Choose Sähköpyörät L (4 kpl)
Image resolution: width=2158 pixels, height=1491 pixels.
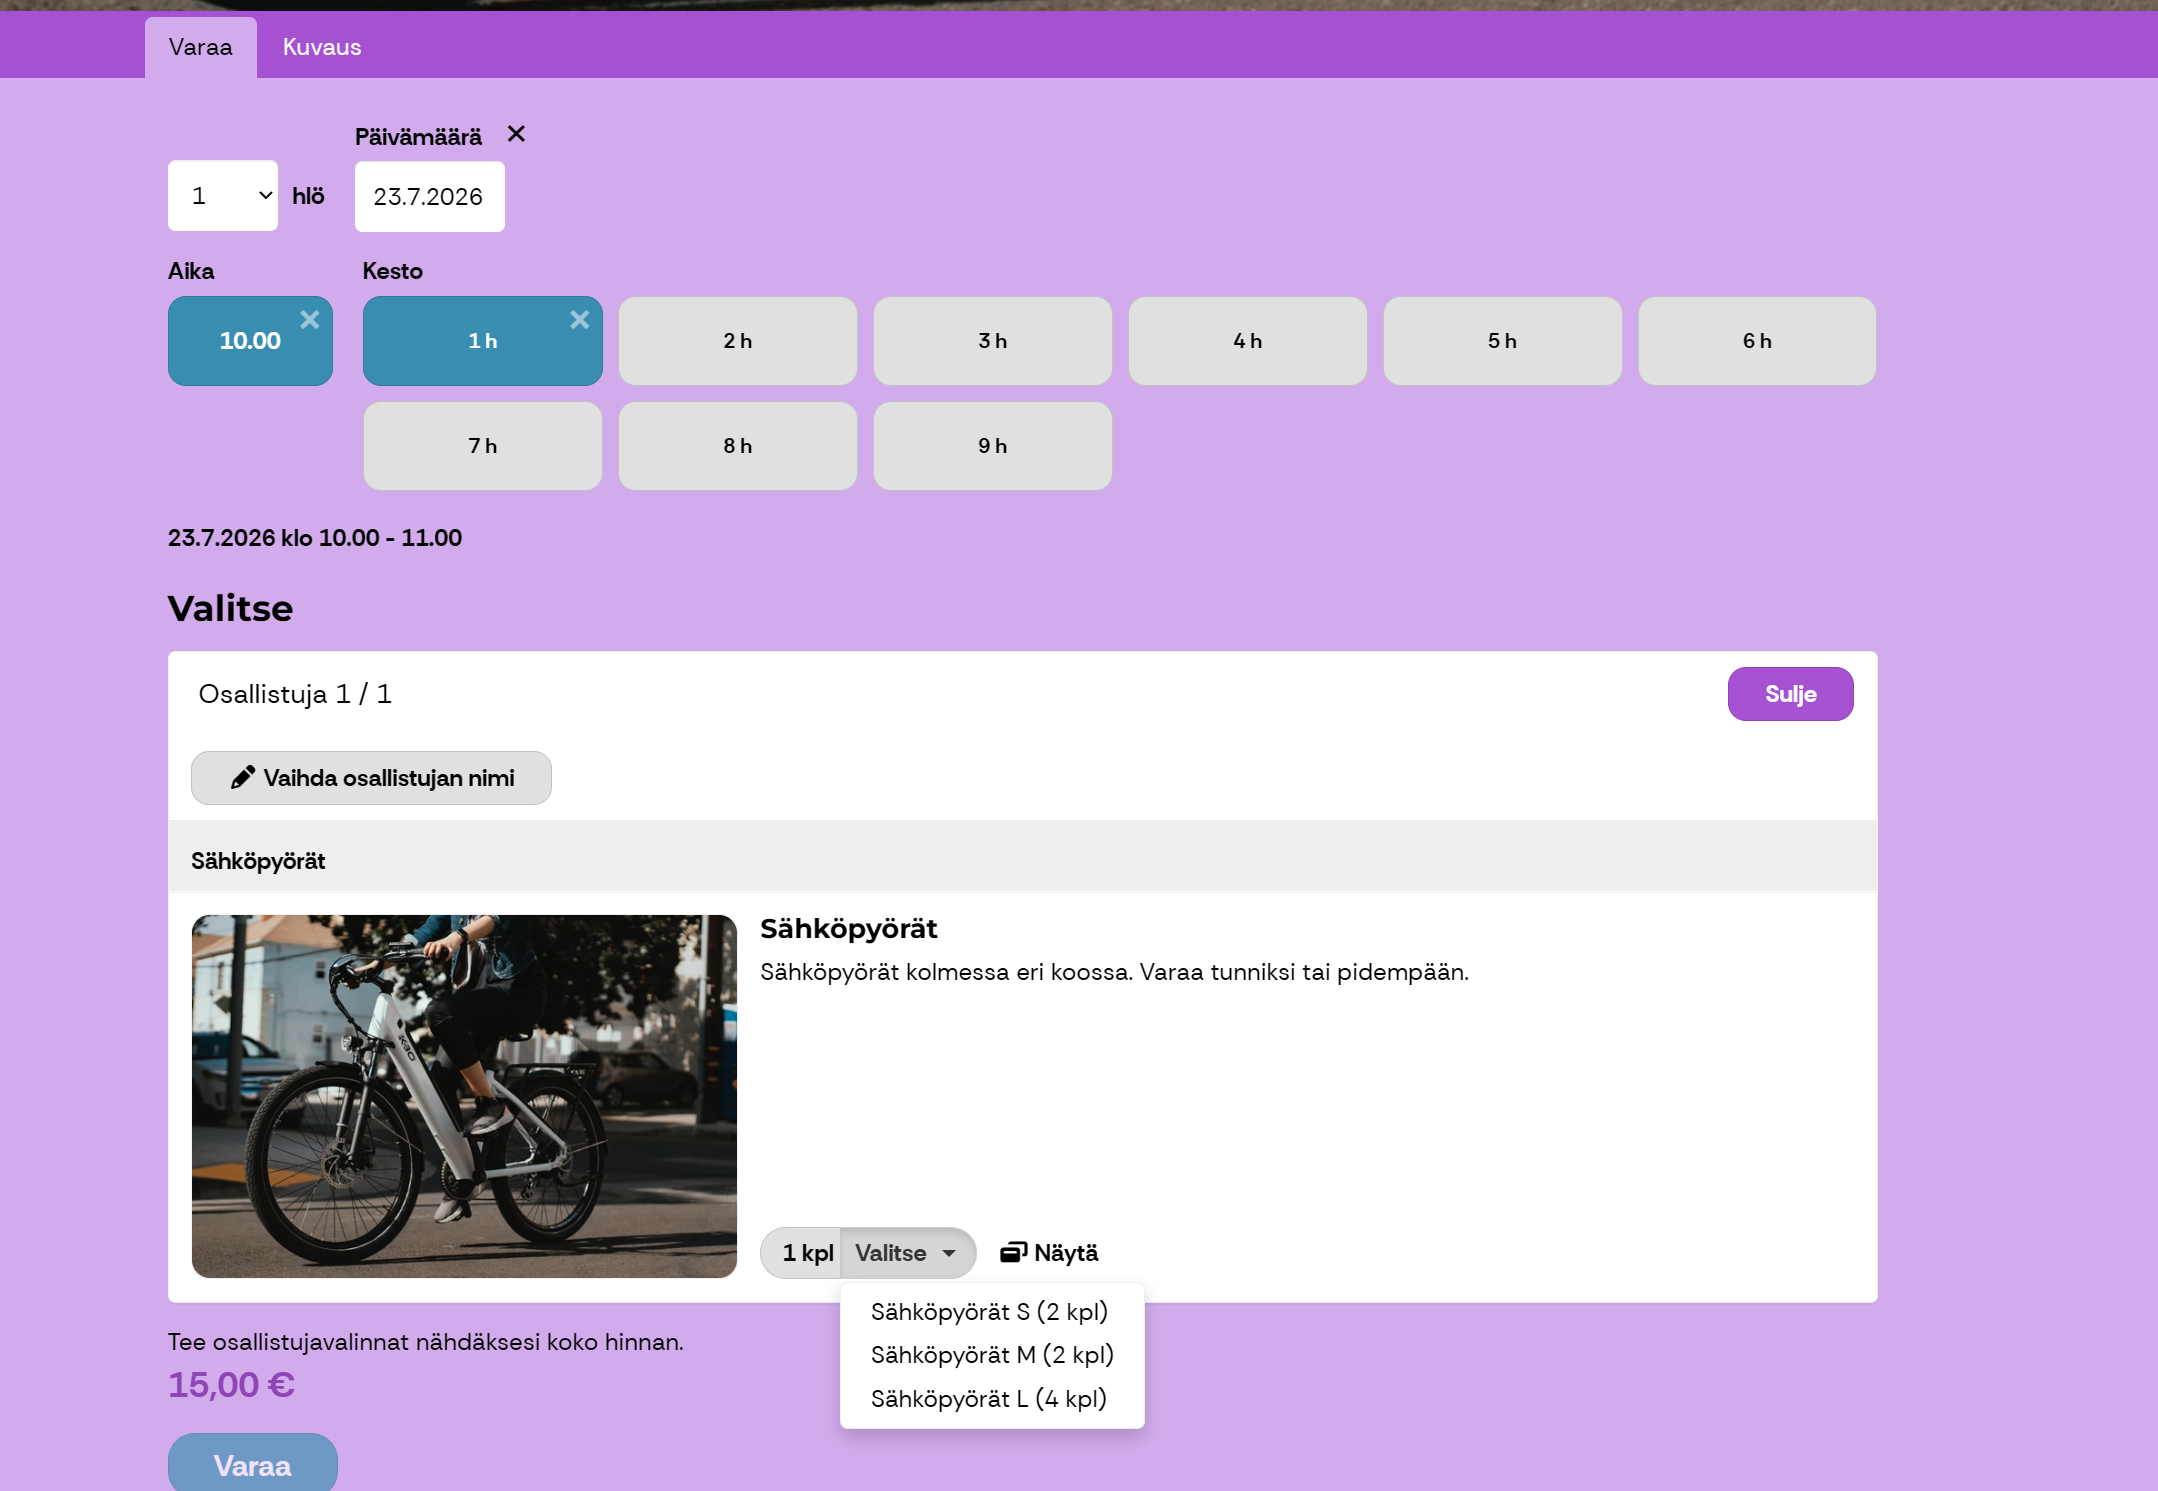(x=989, y=1398)
